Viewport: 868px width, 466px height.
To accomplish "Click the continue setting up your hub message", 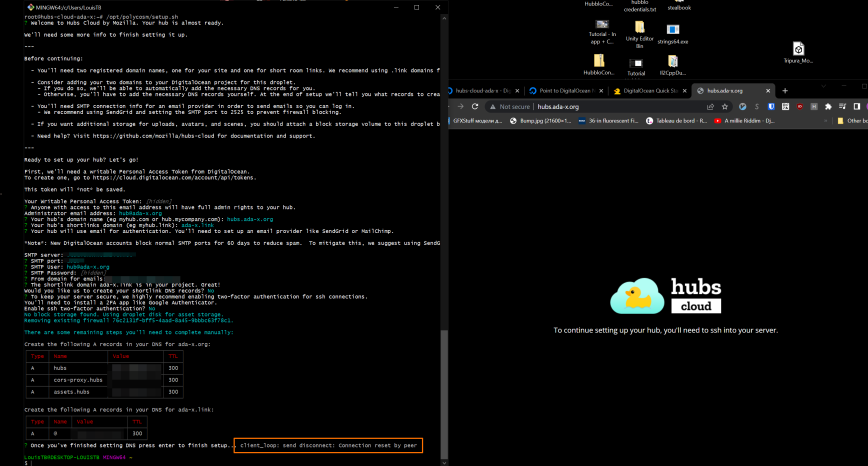I will [665, 330].
